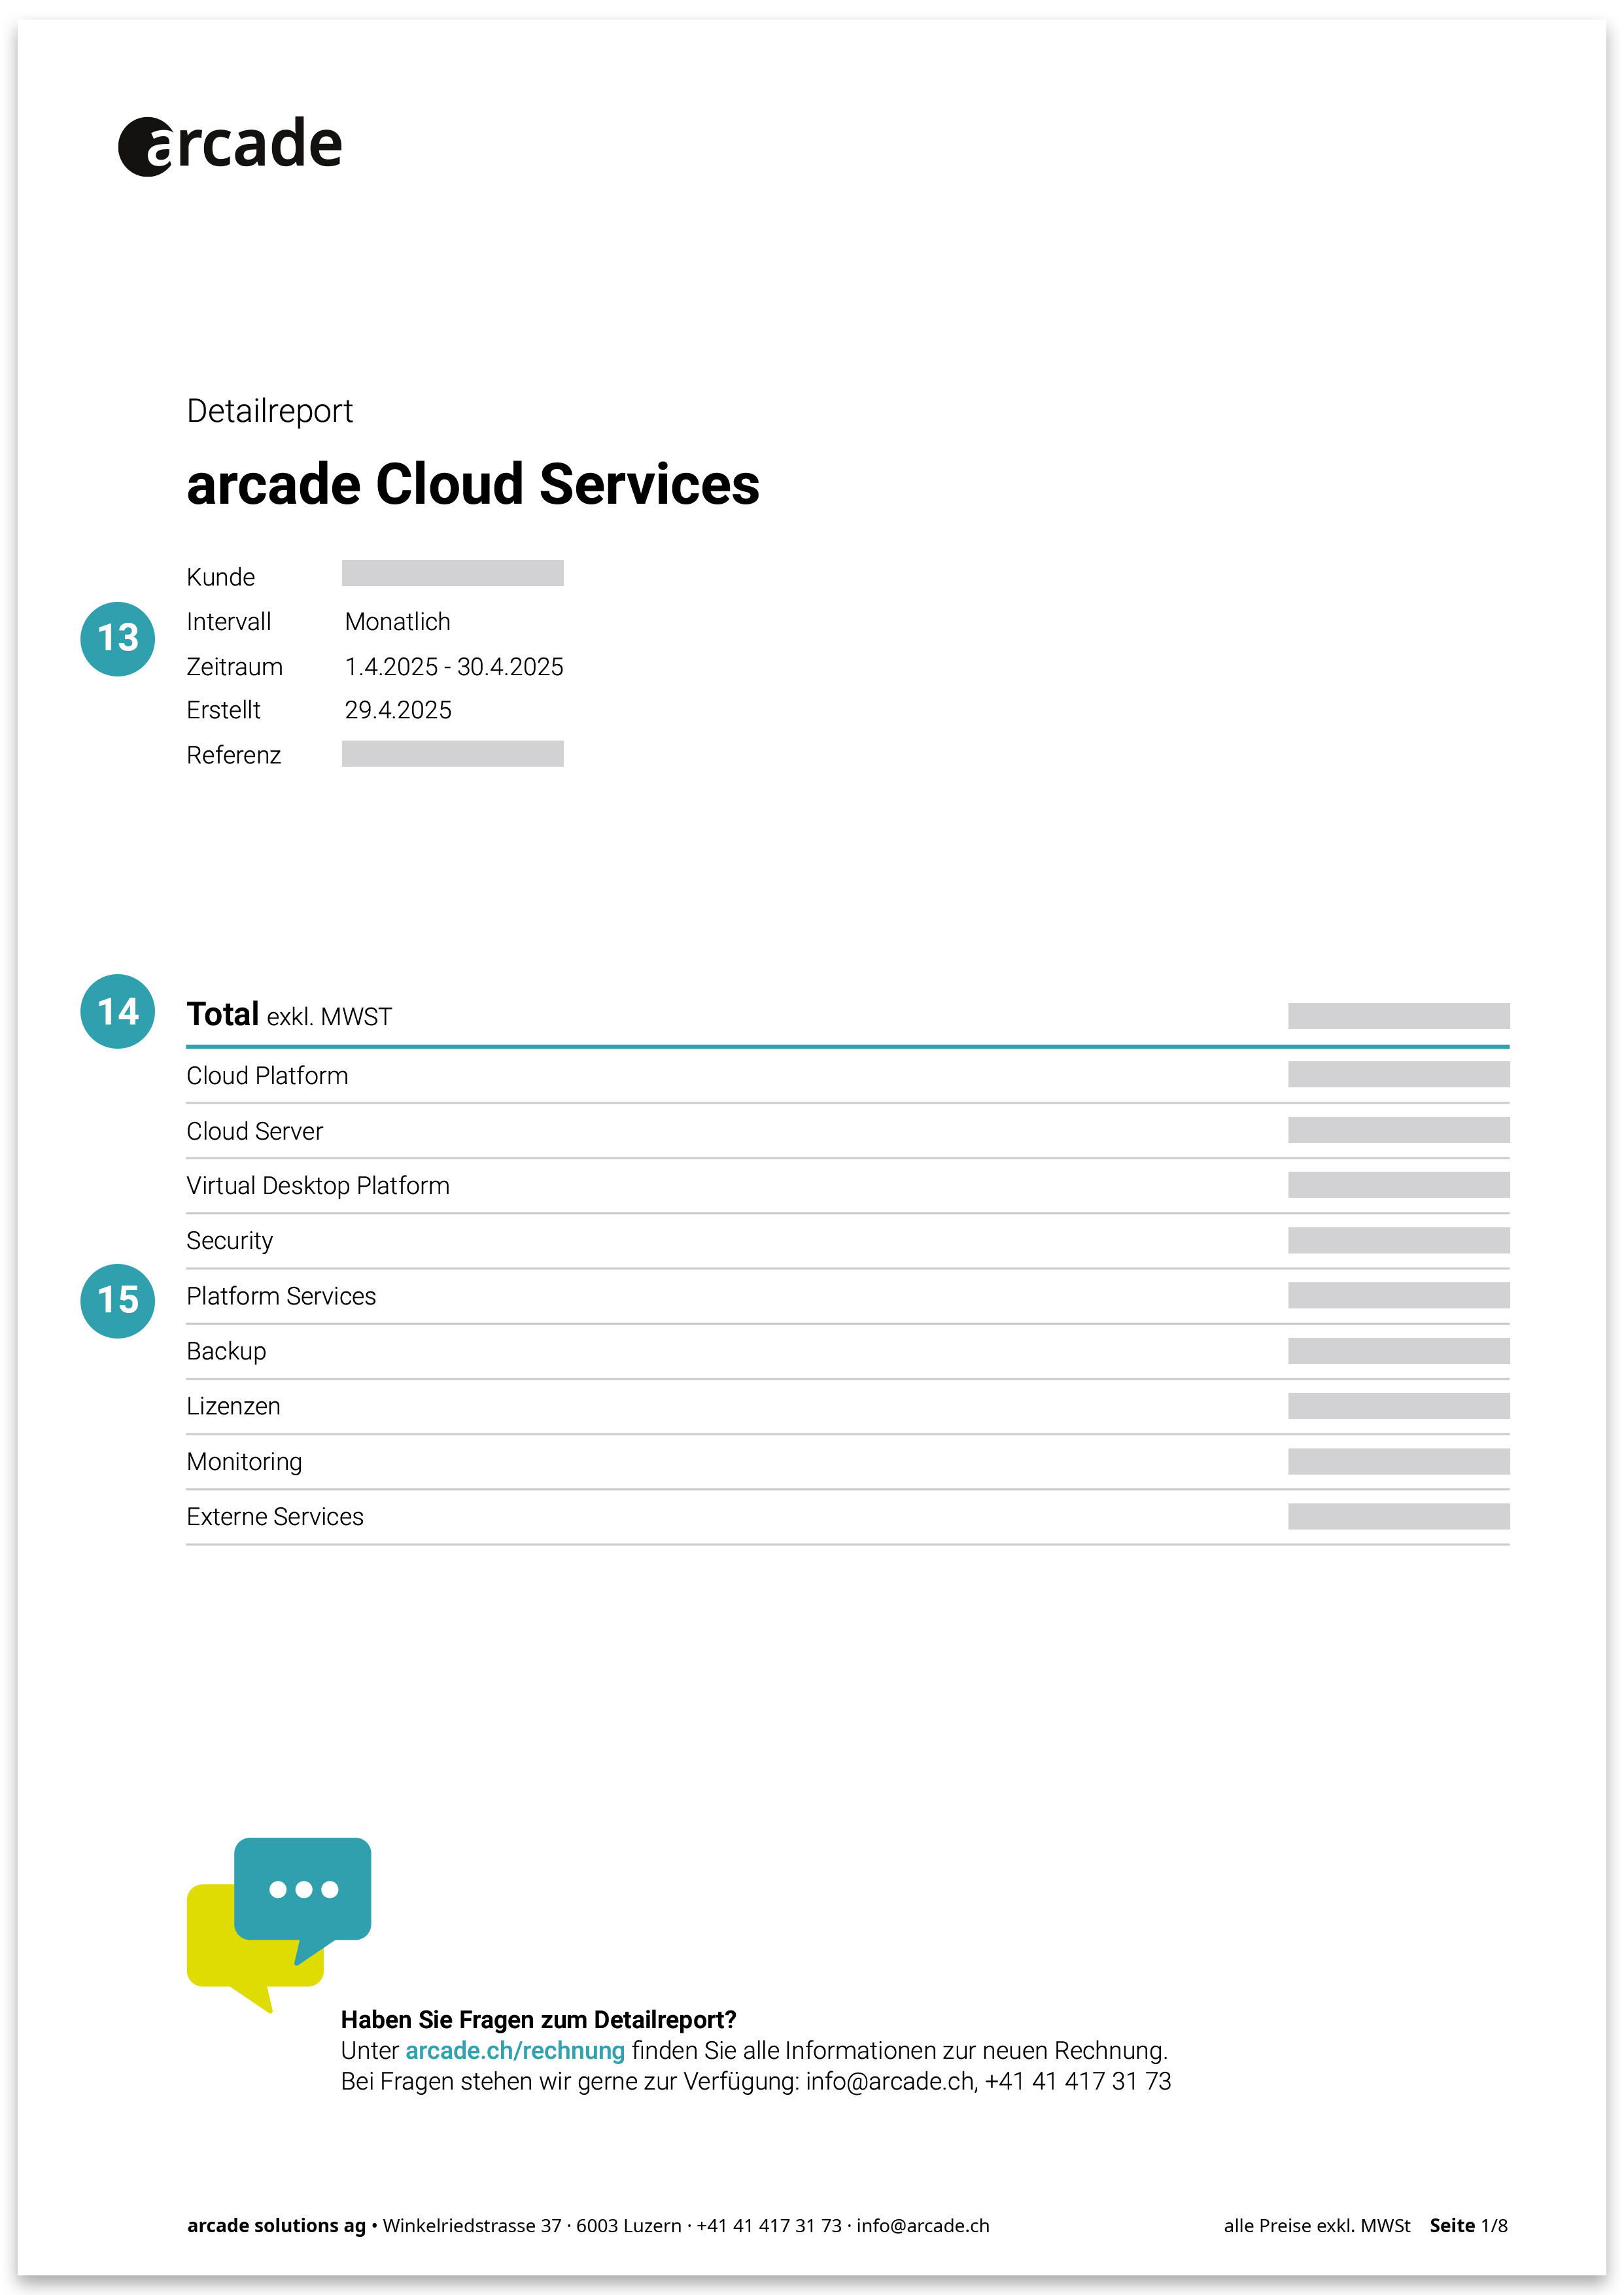Click the chat speech bubbles icon
Image resolution: width=1624 pixels, height=2295 pixels.
279,1924
